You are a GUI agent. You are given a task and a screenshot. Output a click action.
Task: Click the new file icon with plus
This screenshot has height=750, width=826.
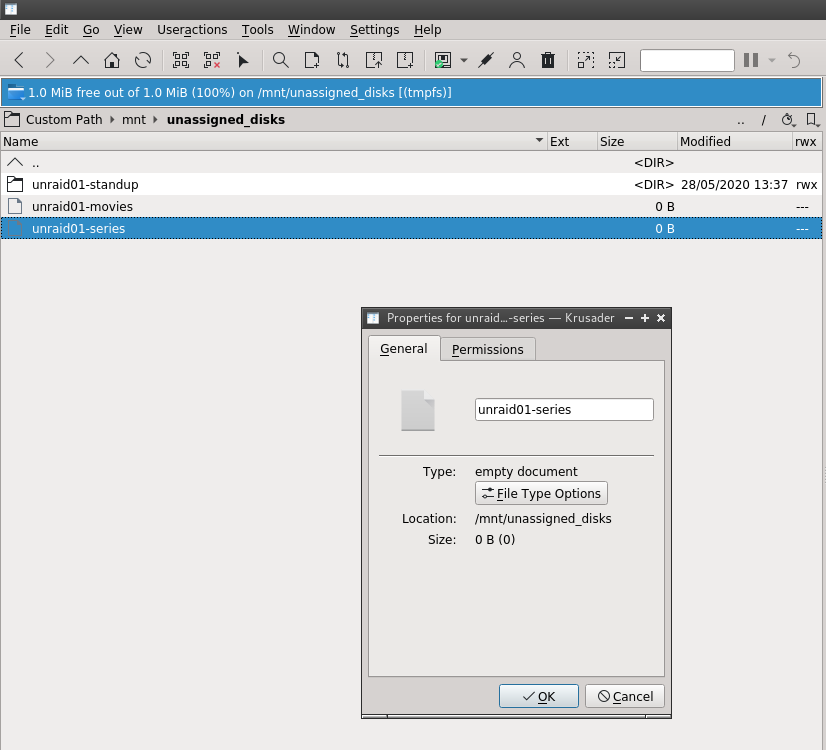[x=312, y=60]
